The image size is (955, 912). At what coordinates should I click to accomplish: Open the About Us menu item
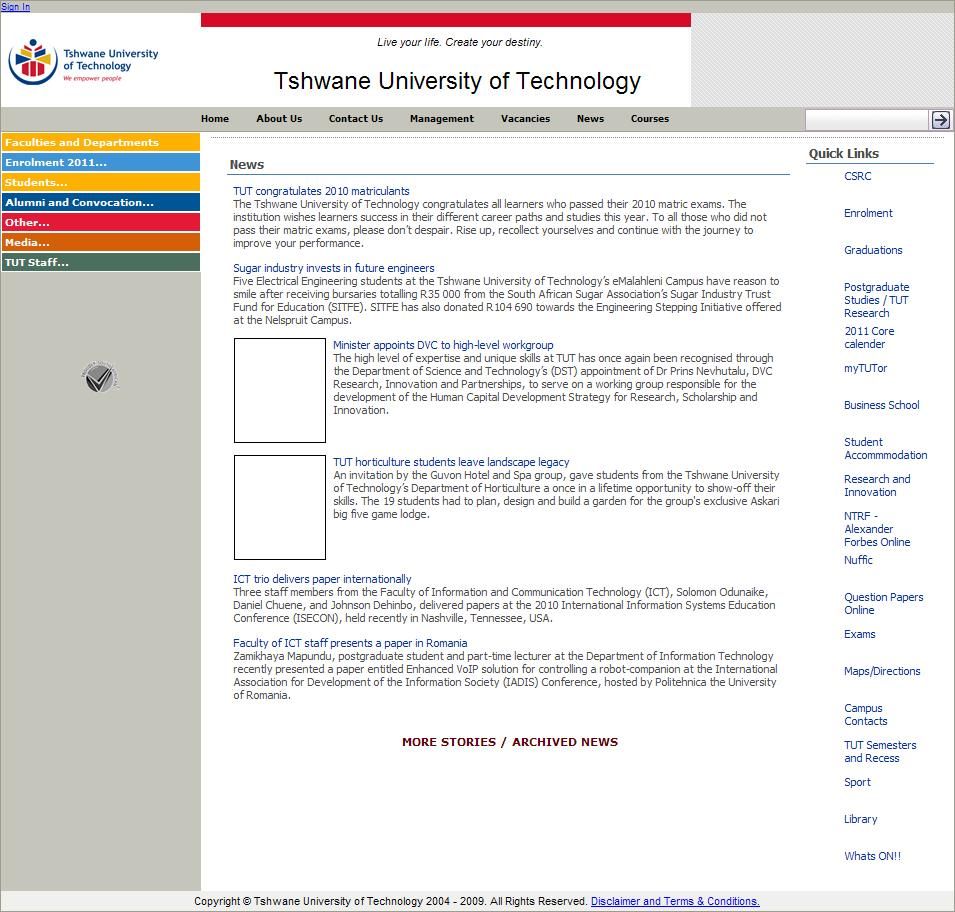click(x=279, y=119)
